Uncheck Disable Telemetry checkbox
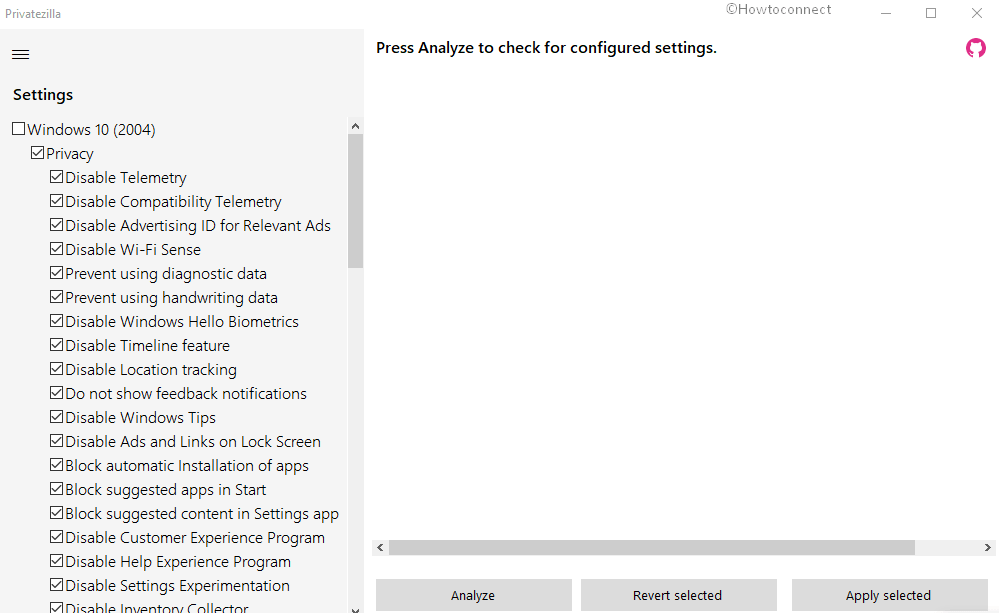Viewport: 999px width, 613px height. point(57,177)
